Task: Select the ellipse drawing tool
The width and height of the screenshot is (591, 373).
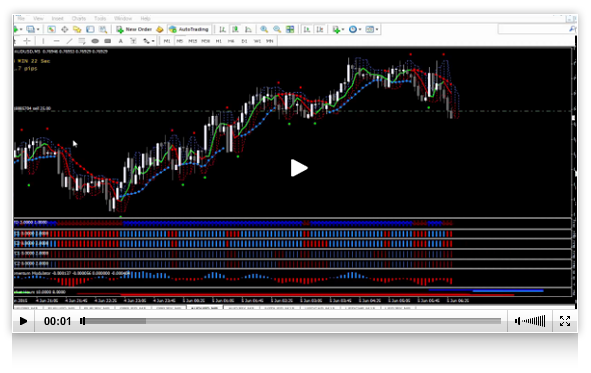Action: 95,41
